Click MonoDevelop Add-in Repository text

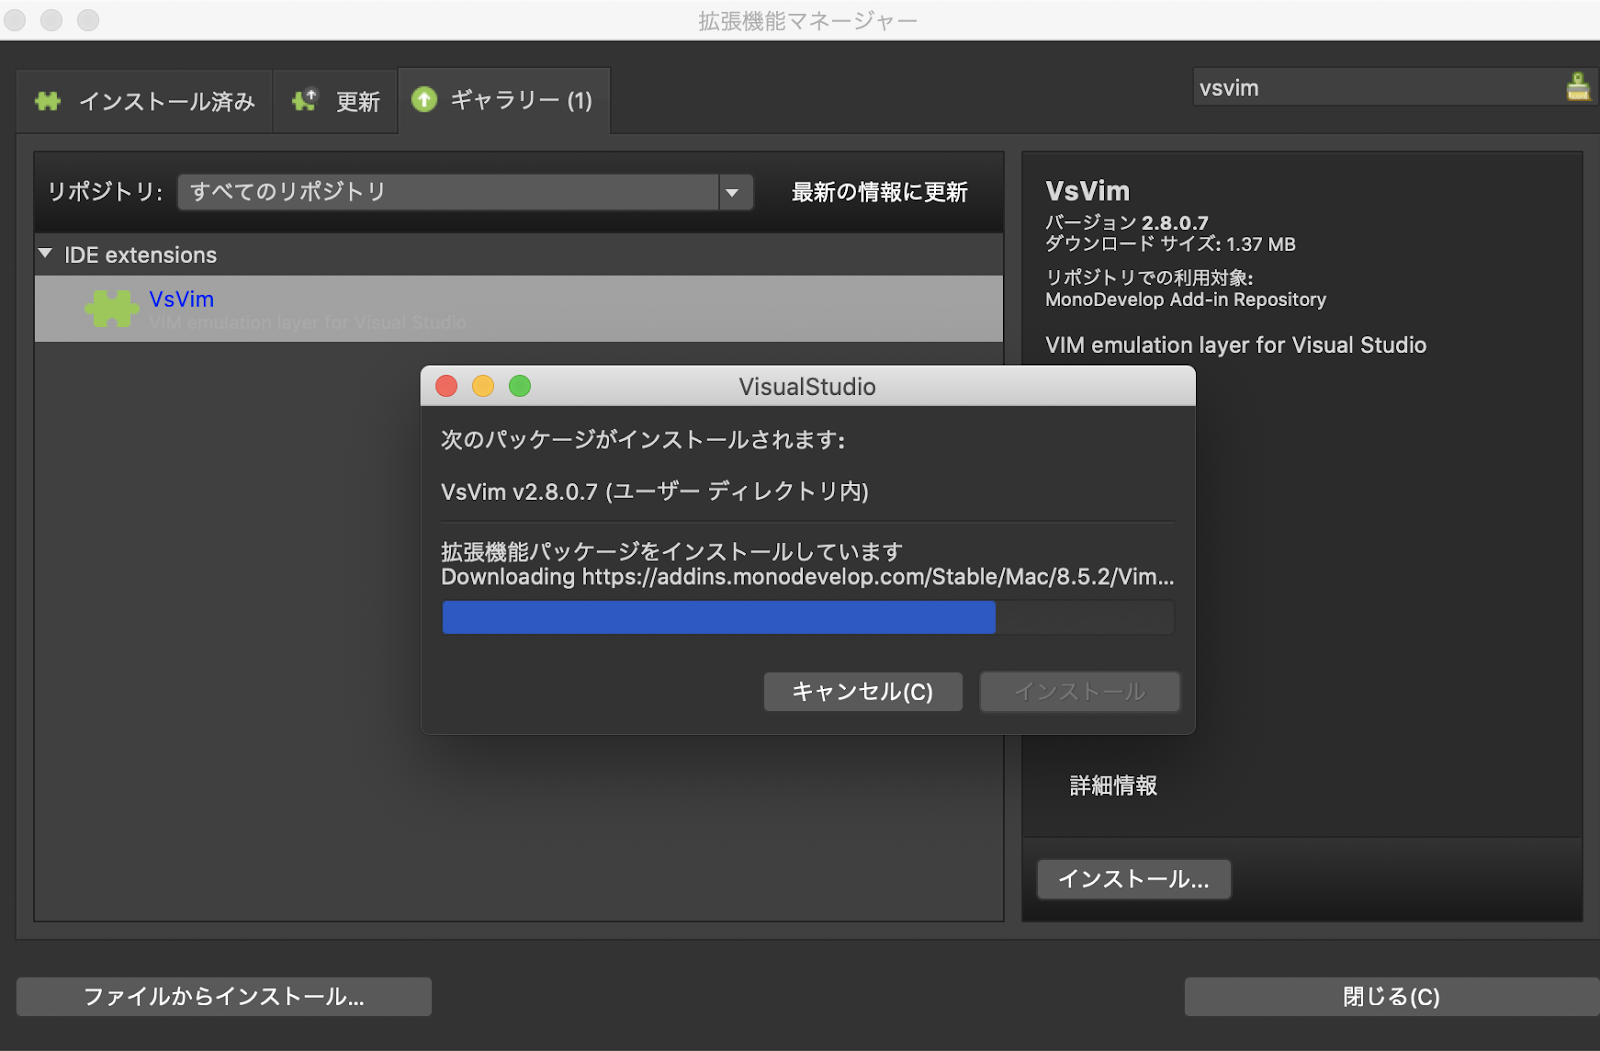(1186, 299)
